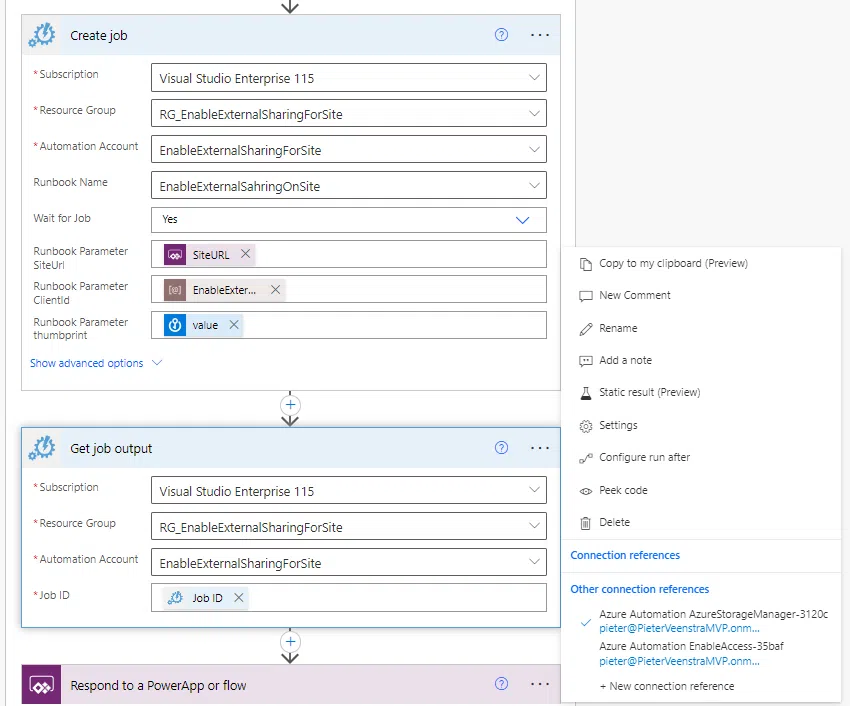
Task: Remove the Job ID token
Action: (239, 598)
